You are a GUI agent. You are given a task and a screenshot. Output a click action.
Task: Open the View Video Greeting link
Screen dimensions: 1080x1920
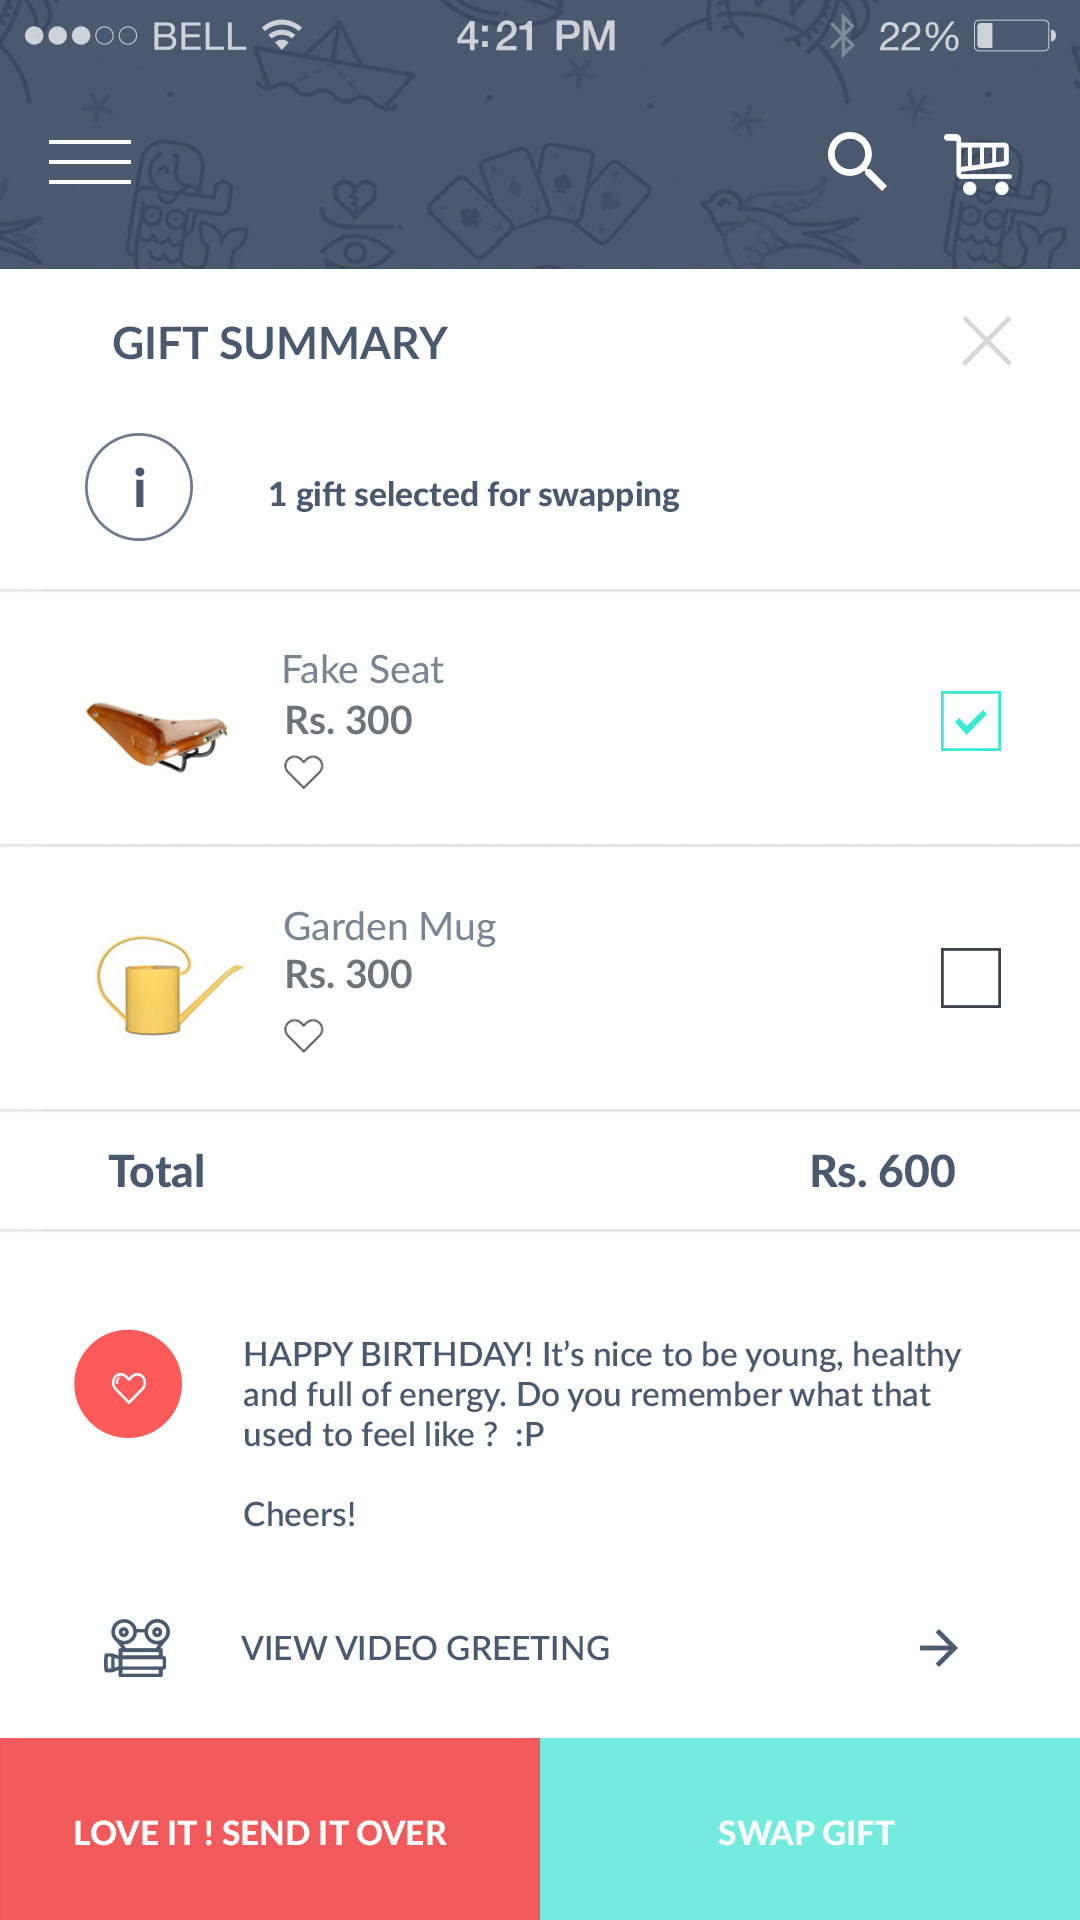tap(426, 1648)
